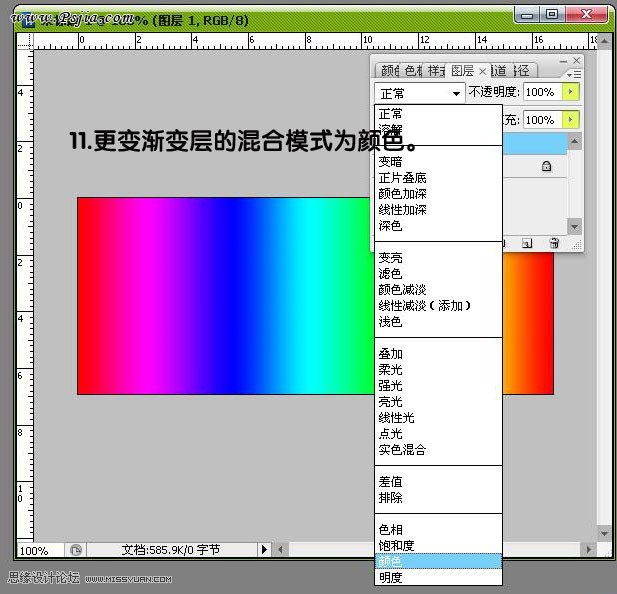
Task: Apply 点光 blend mode
Action: 438,434
